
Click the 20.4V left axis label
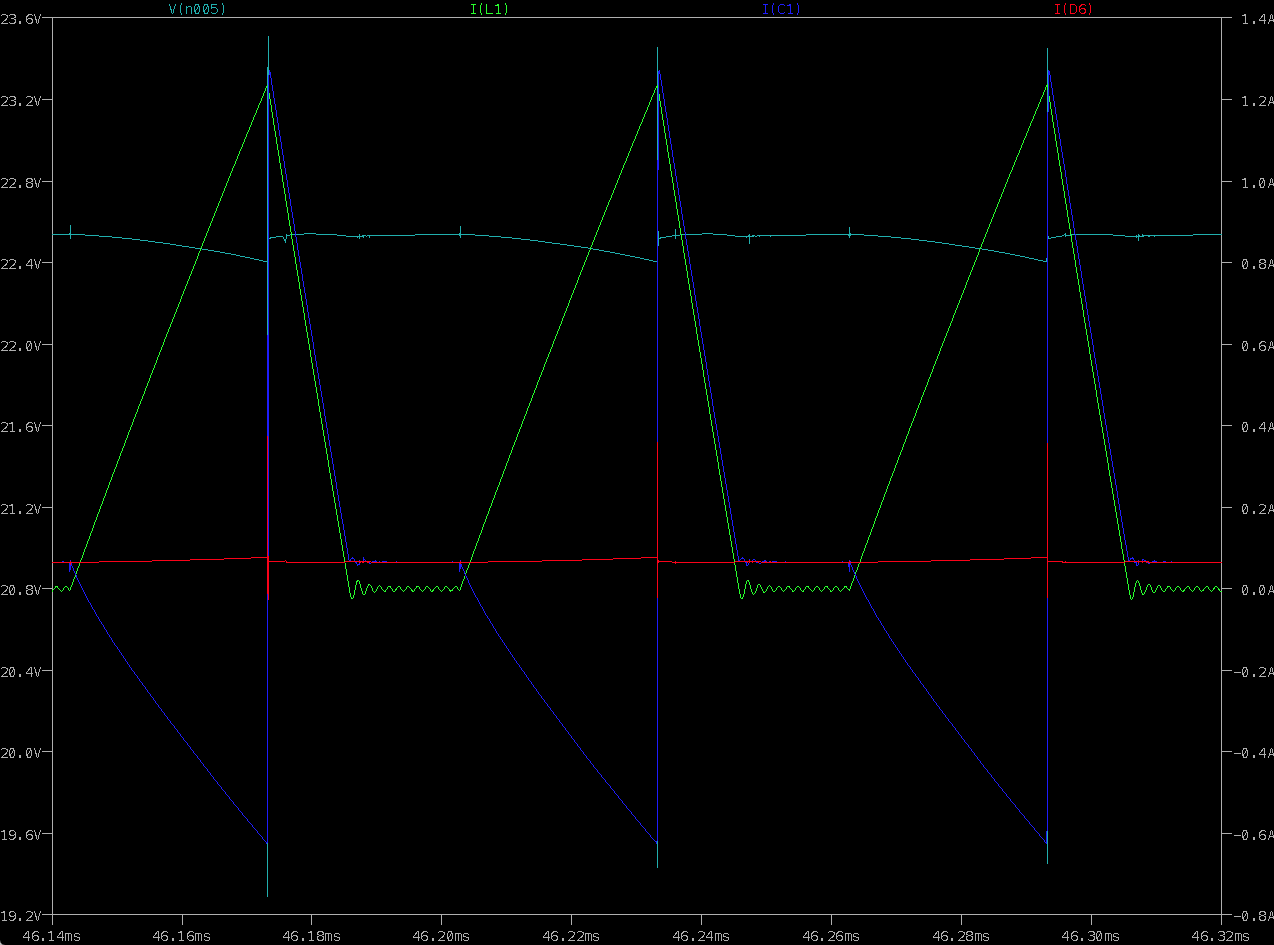click(20, 671)
